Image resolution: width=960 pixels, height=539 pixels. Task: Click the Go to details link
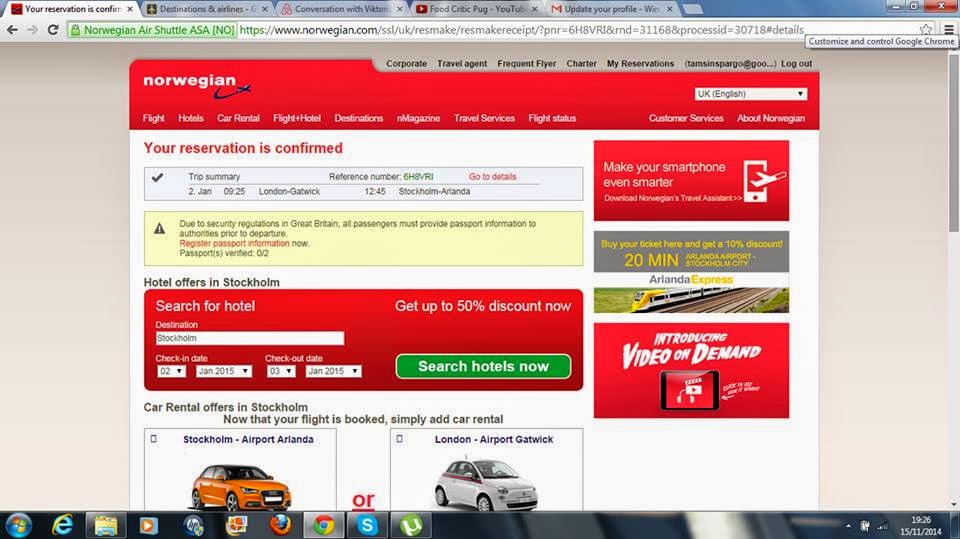[492, 176]
